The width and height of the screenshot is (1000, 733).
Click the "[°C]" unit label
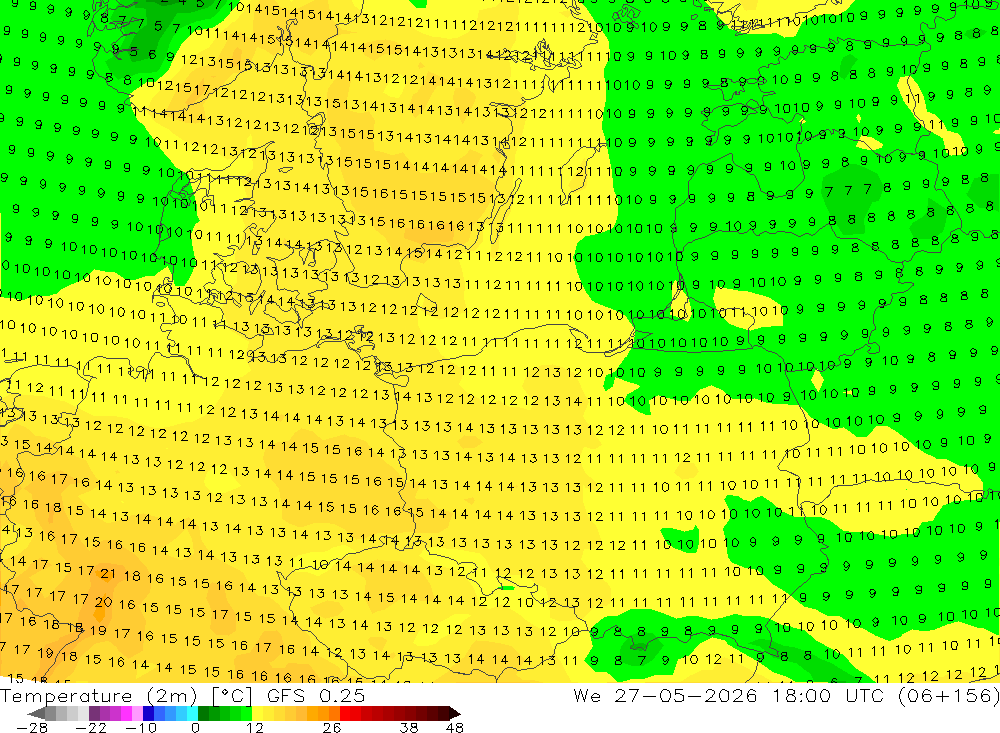coord(232,695)
